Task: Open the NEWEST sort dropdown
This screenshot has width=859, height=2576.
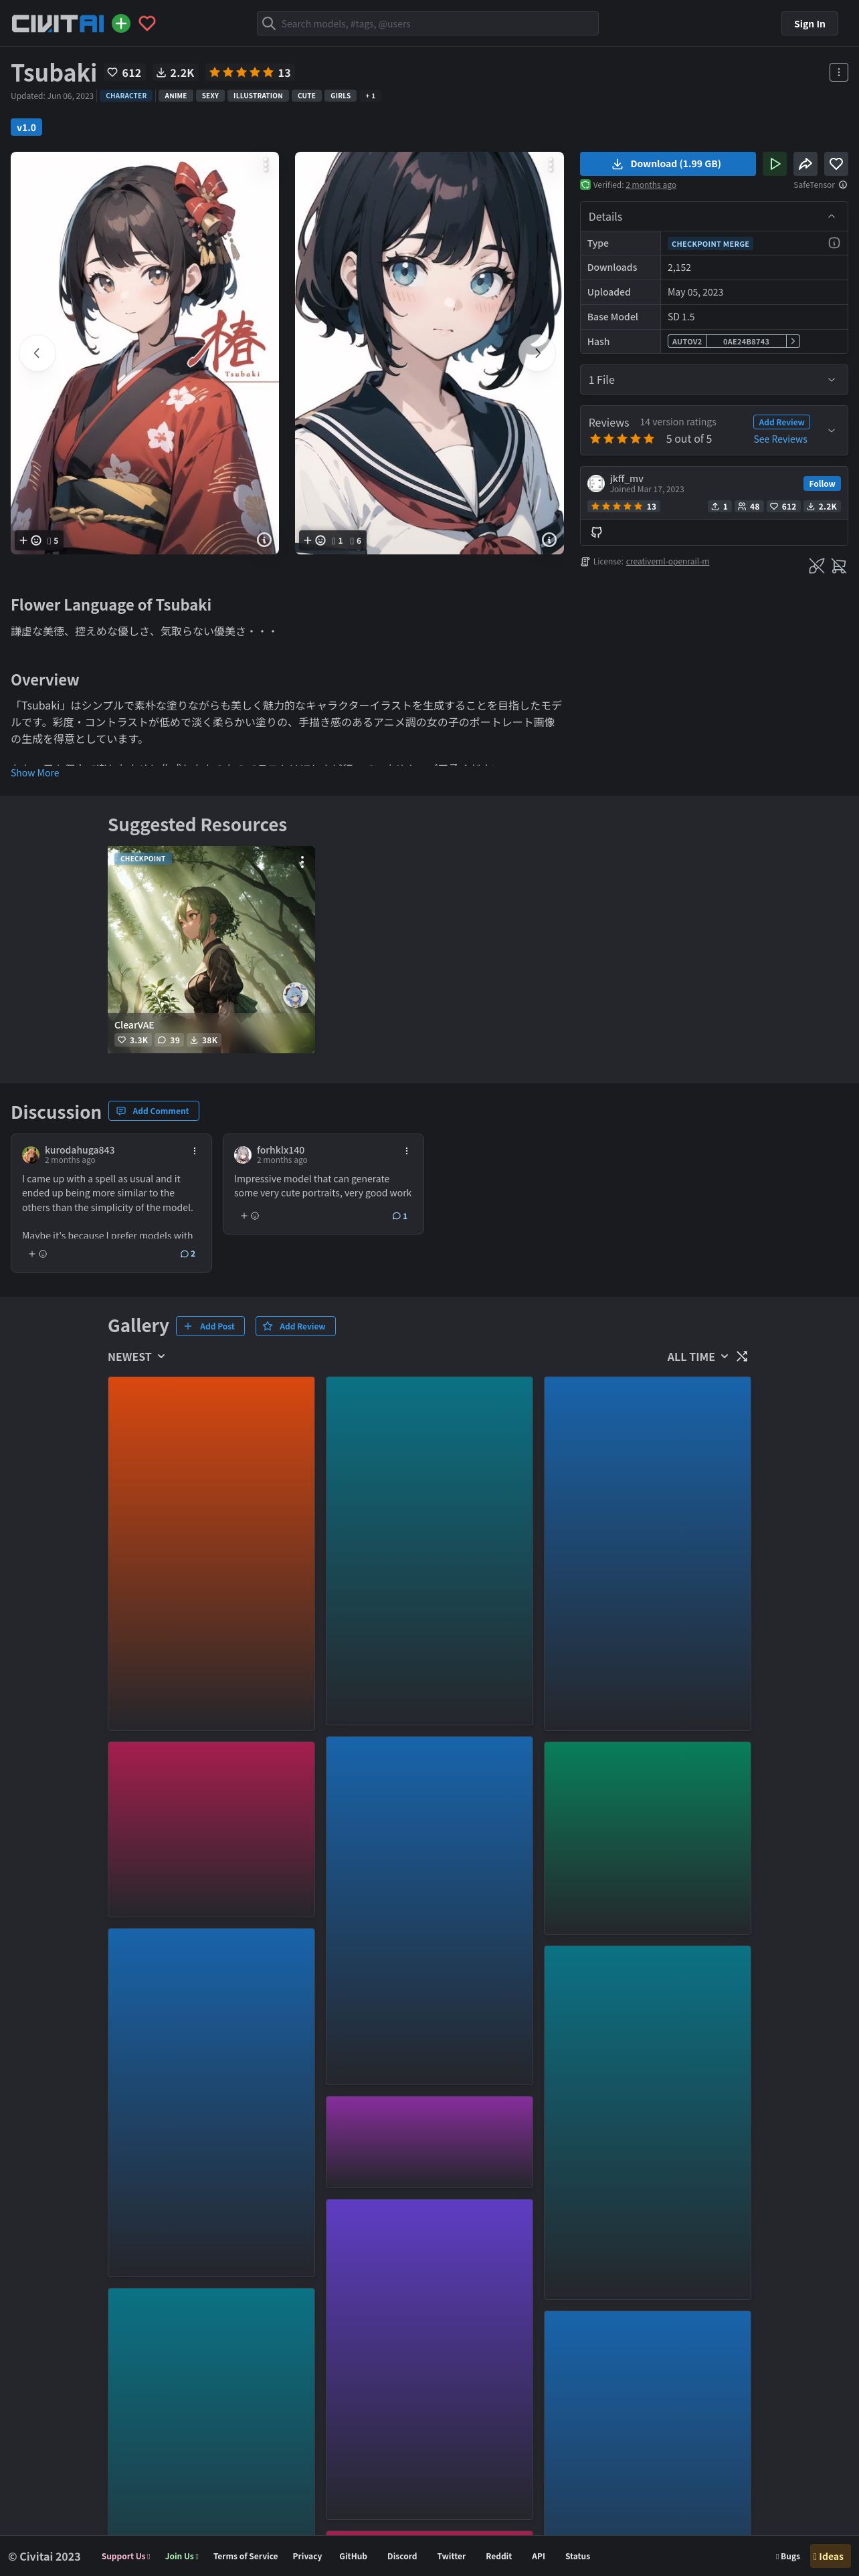Action: (136, 1357)
